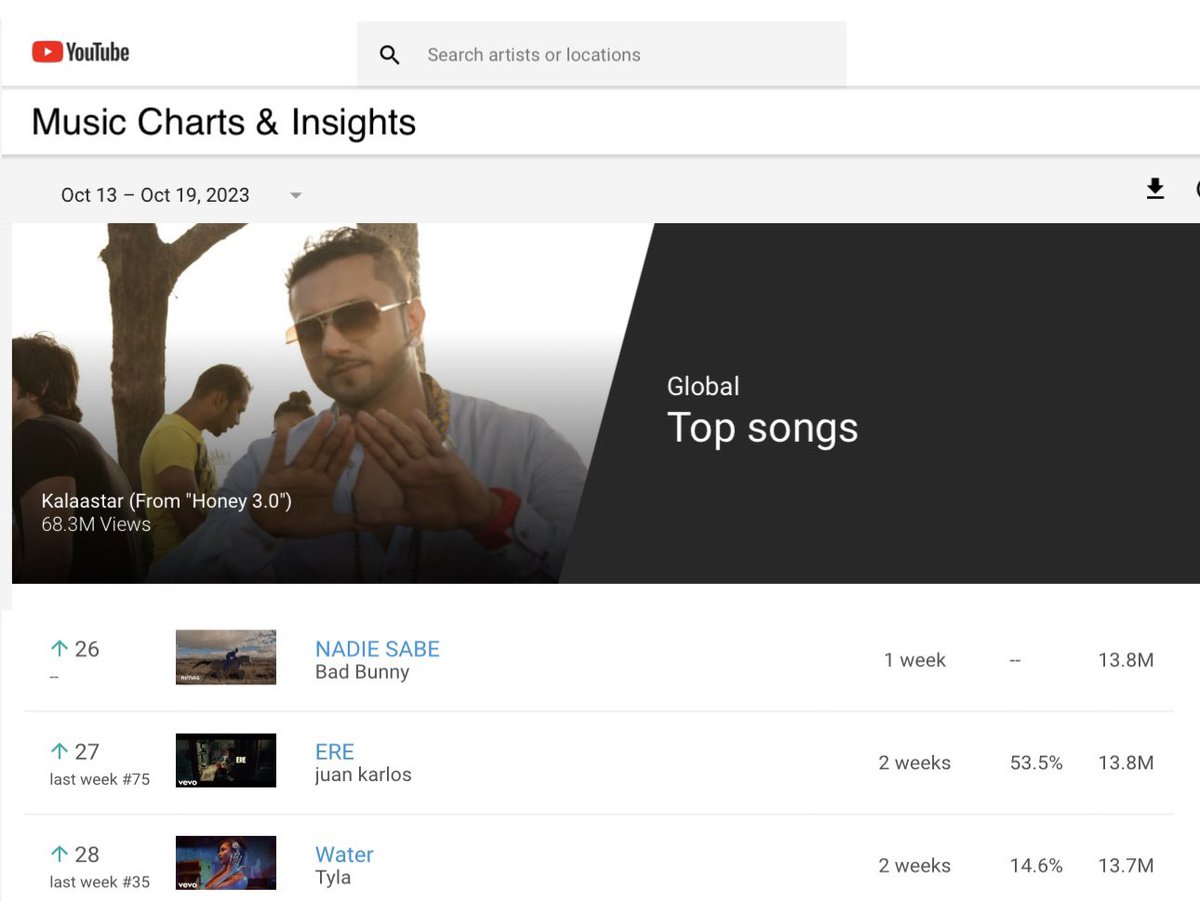Click the up arrow beside rank 26
1200x902 pixels.
[x=59, y=649]
